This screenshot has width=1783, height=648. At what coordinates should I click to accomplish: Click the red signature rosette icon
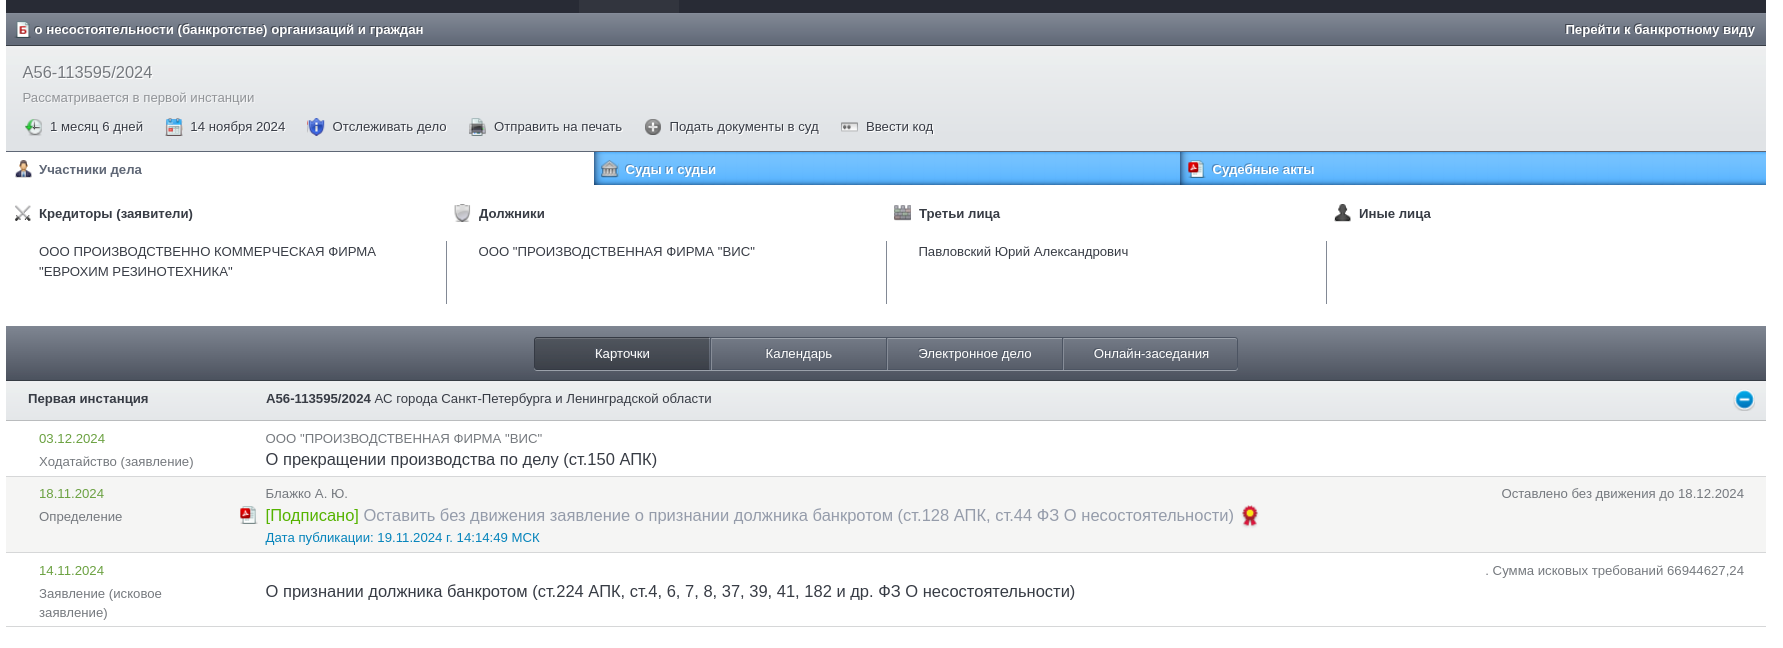click(1249, 516)
